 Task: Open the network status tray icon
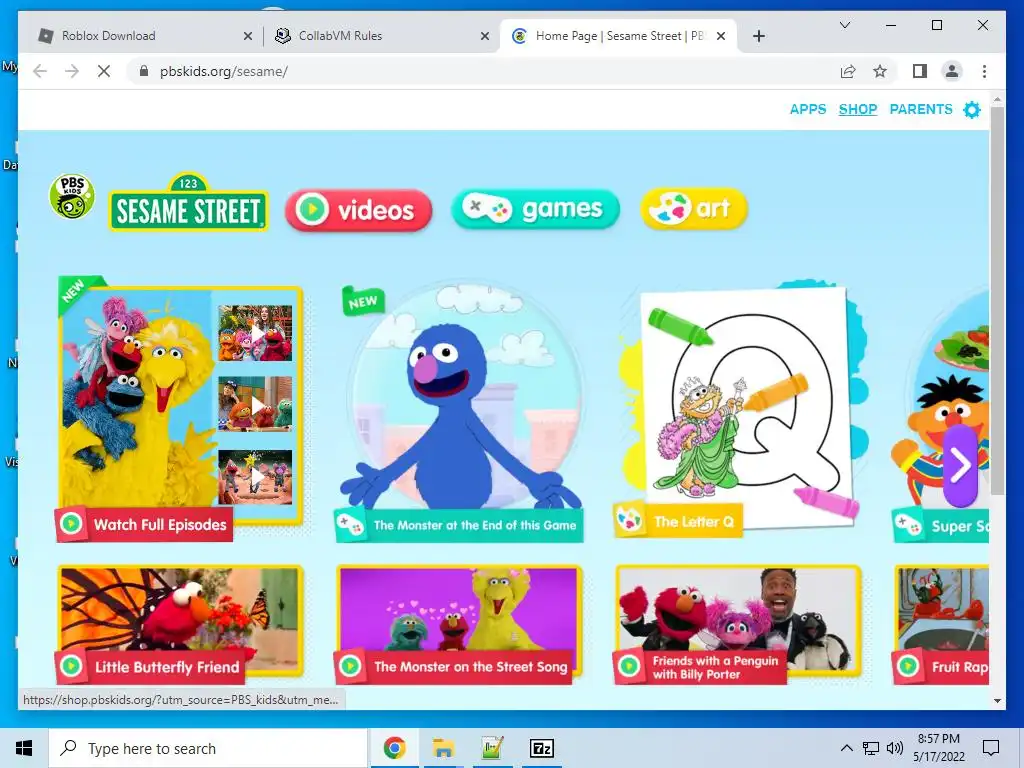click(871, 748)
